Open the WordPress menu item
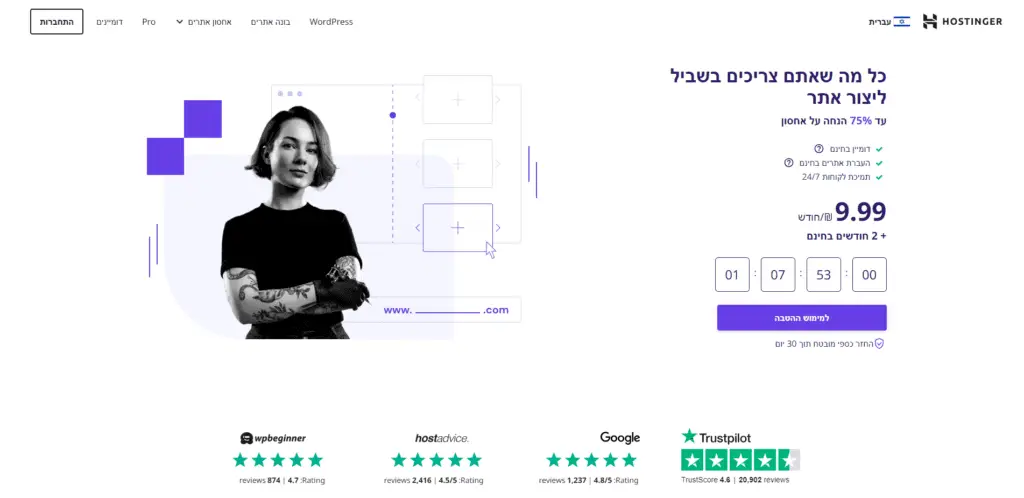The image size is (1024, 498). click(331, 22)
